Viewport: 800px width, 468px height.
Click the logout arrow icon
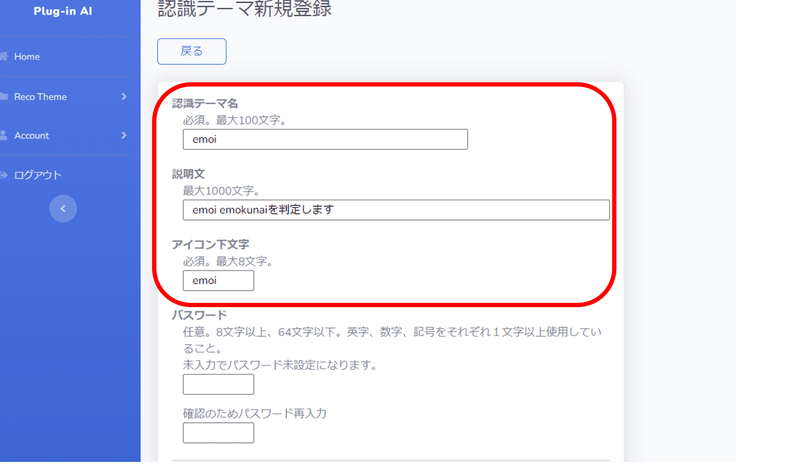[x=4, y=175]
